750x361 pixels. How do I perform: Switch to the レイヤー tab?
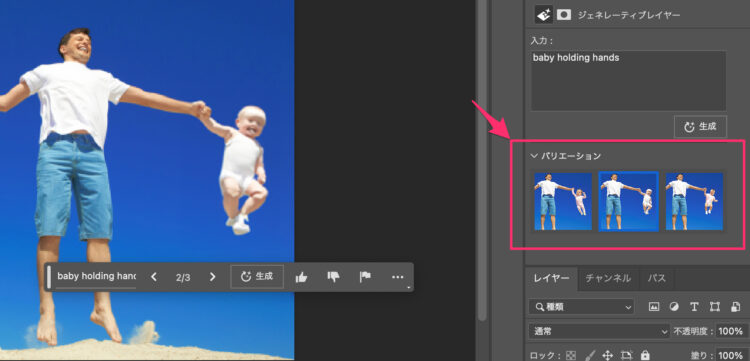551,278
